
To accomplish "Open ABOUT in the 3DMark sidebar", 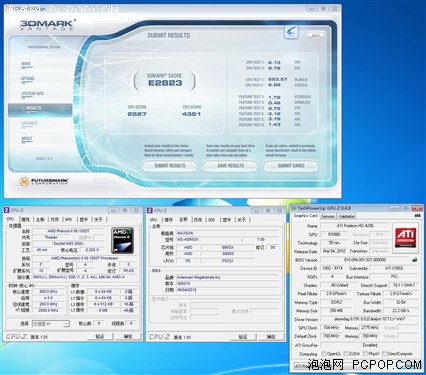I will click(27, 139).
